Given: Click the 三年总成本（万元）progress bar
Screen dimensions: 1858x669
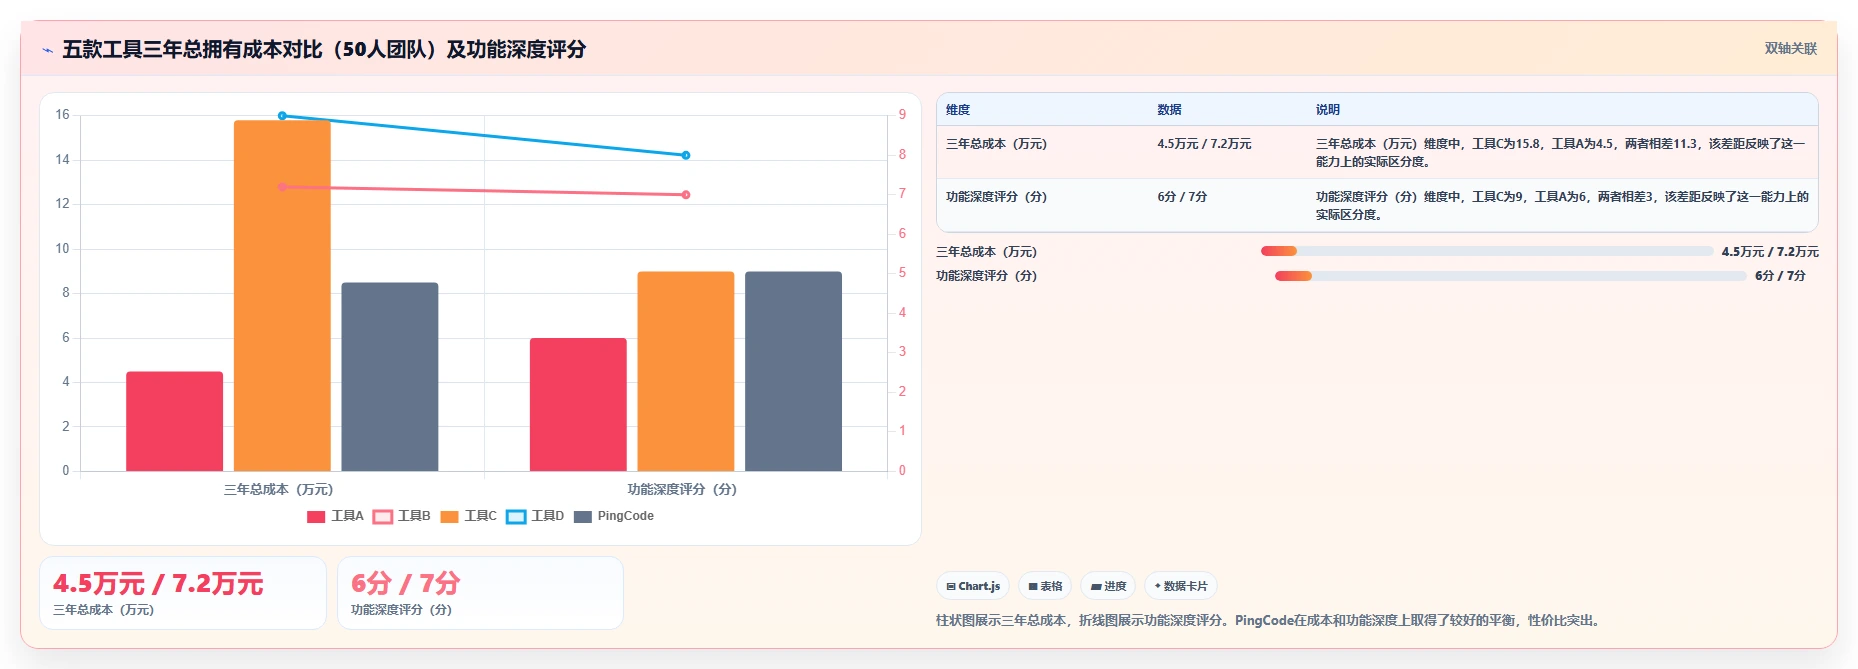Looking at the screenshot, I should [x=1487, y=251].
